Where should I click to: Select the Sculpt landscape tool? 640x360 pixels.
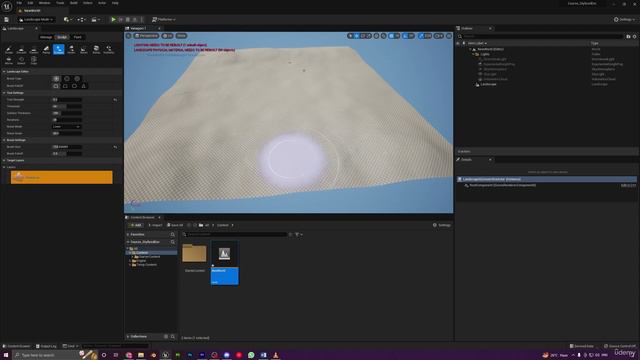pyautogui.click(x=9, y=50)
